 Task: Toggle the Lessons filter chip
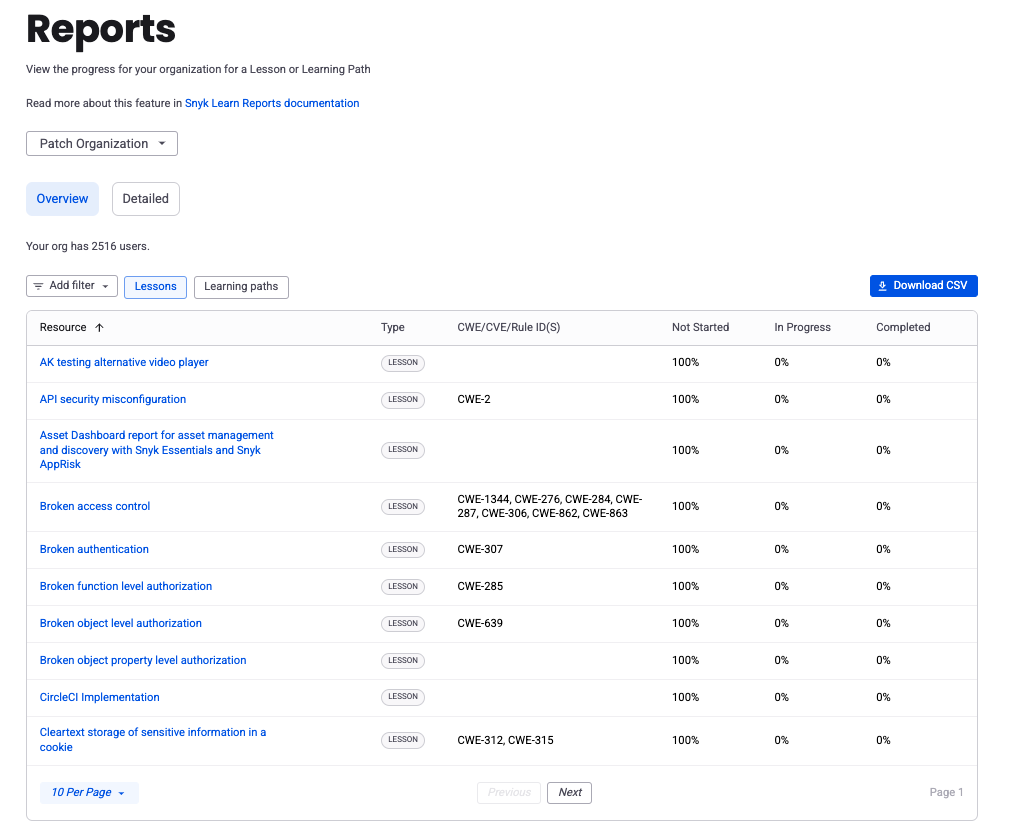[x=155, y=287]
